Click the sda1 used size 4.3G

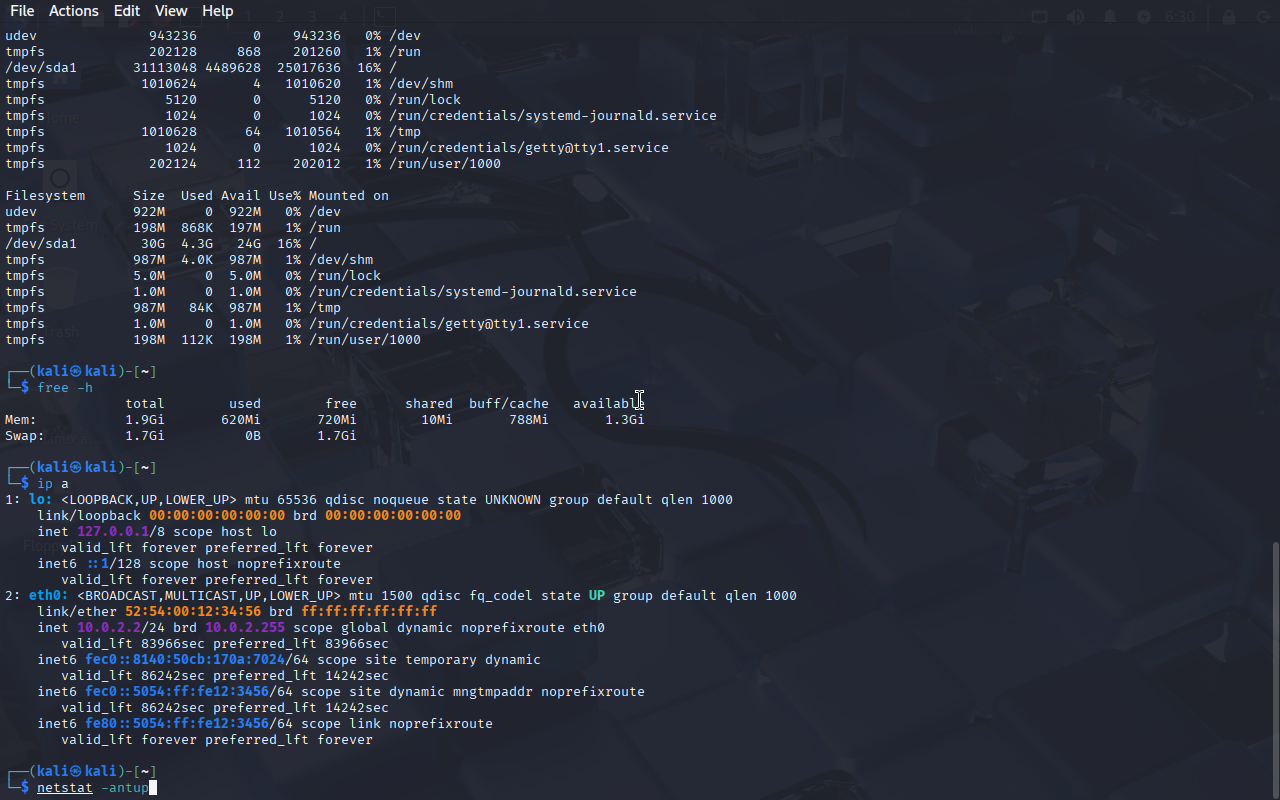[197, 244]
